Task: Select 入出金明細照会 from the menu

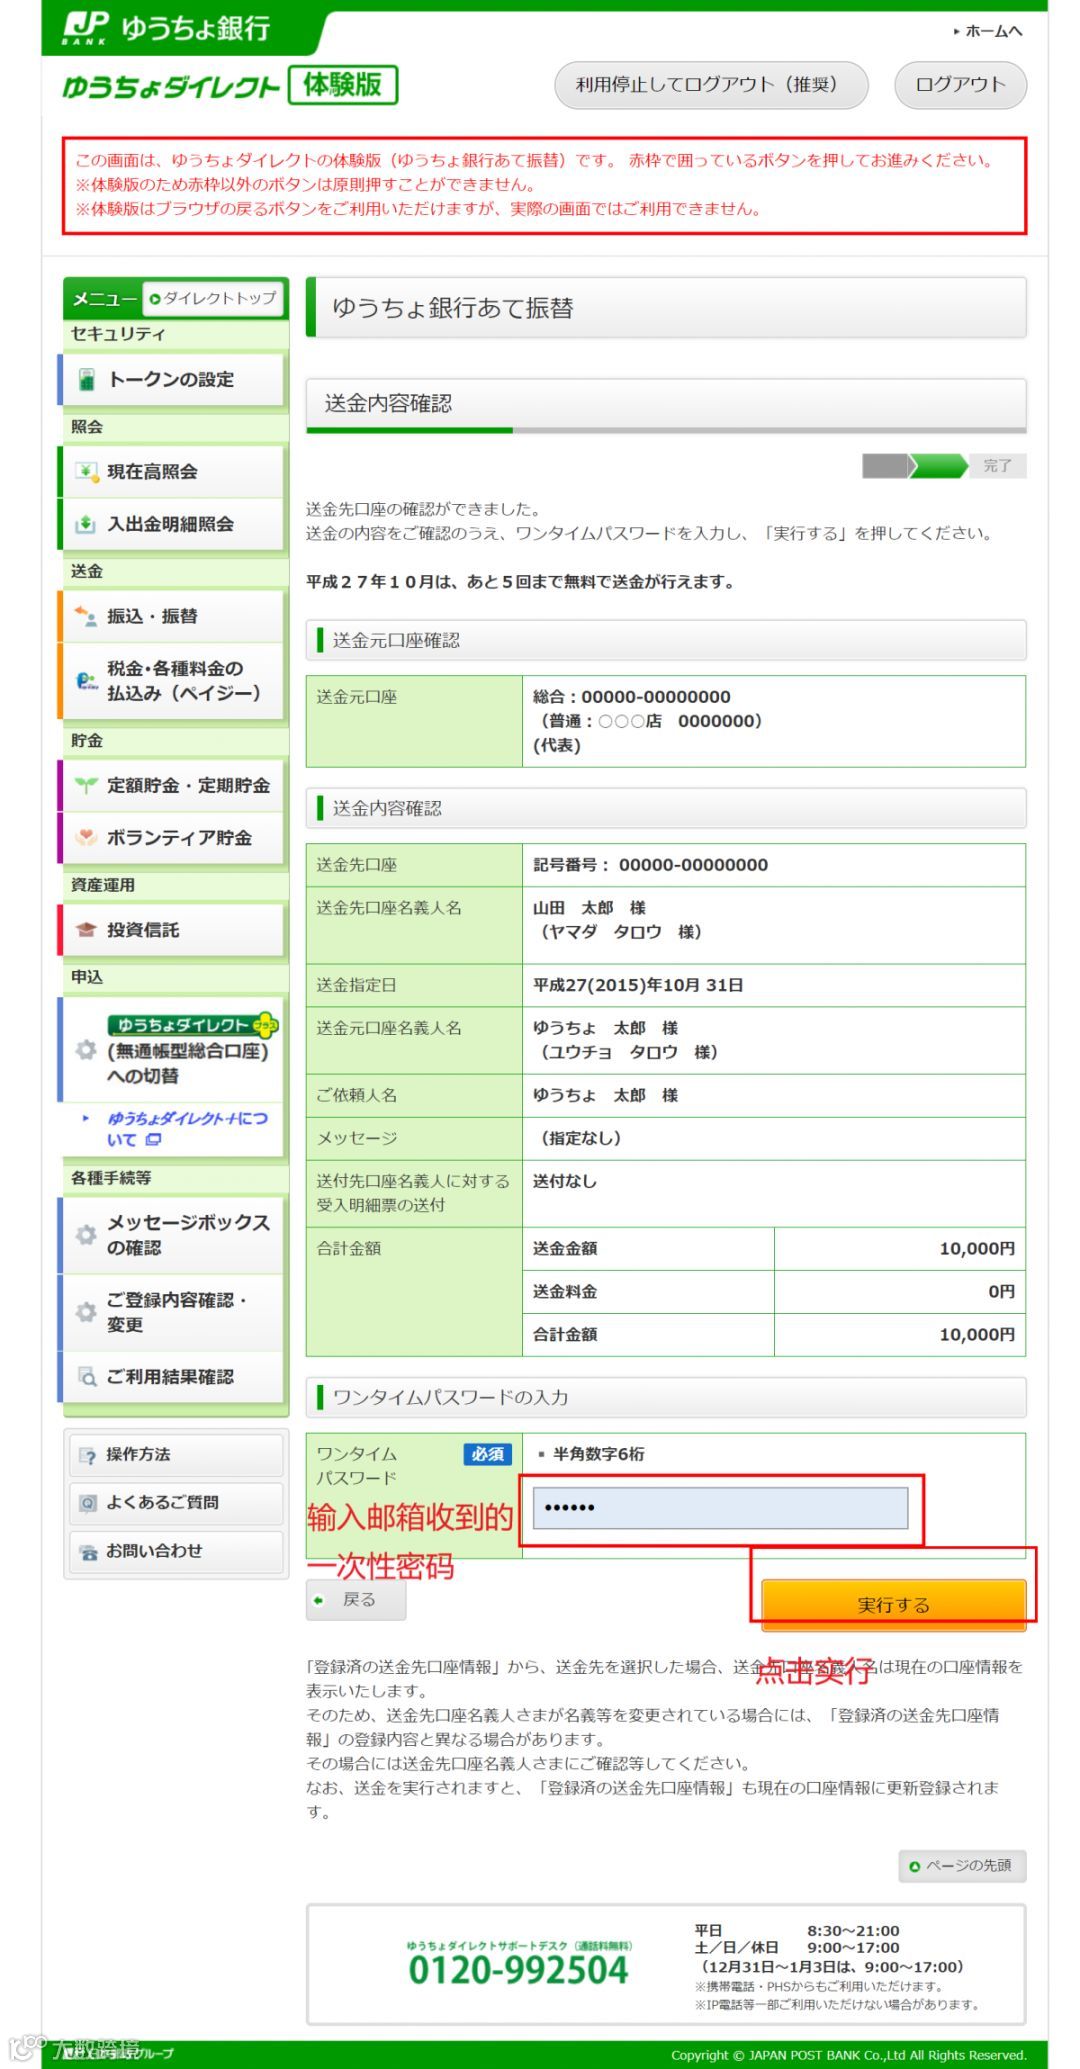Action: 172,523
